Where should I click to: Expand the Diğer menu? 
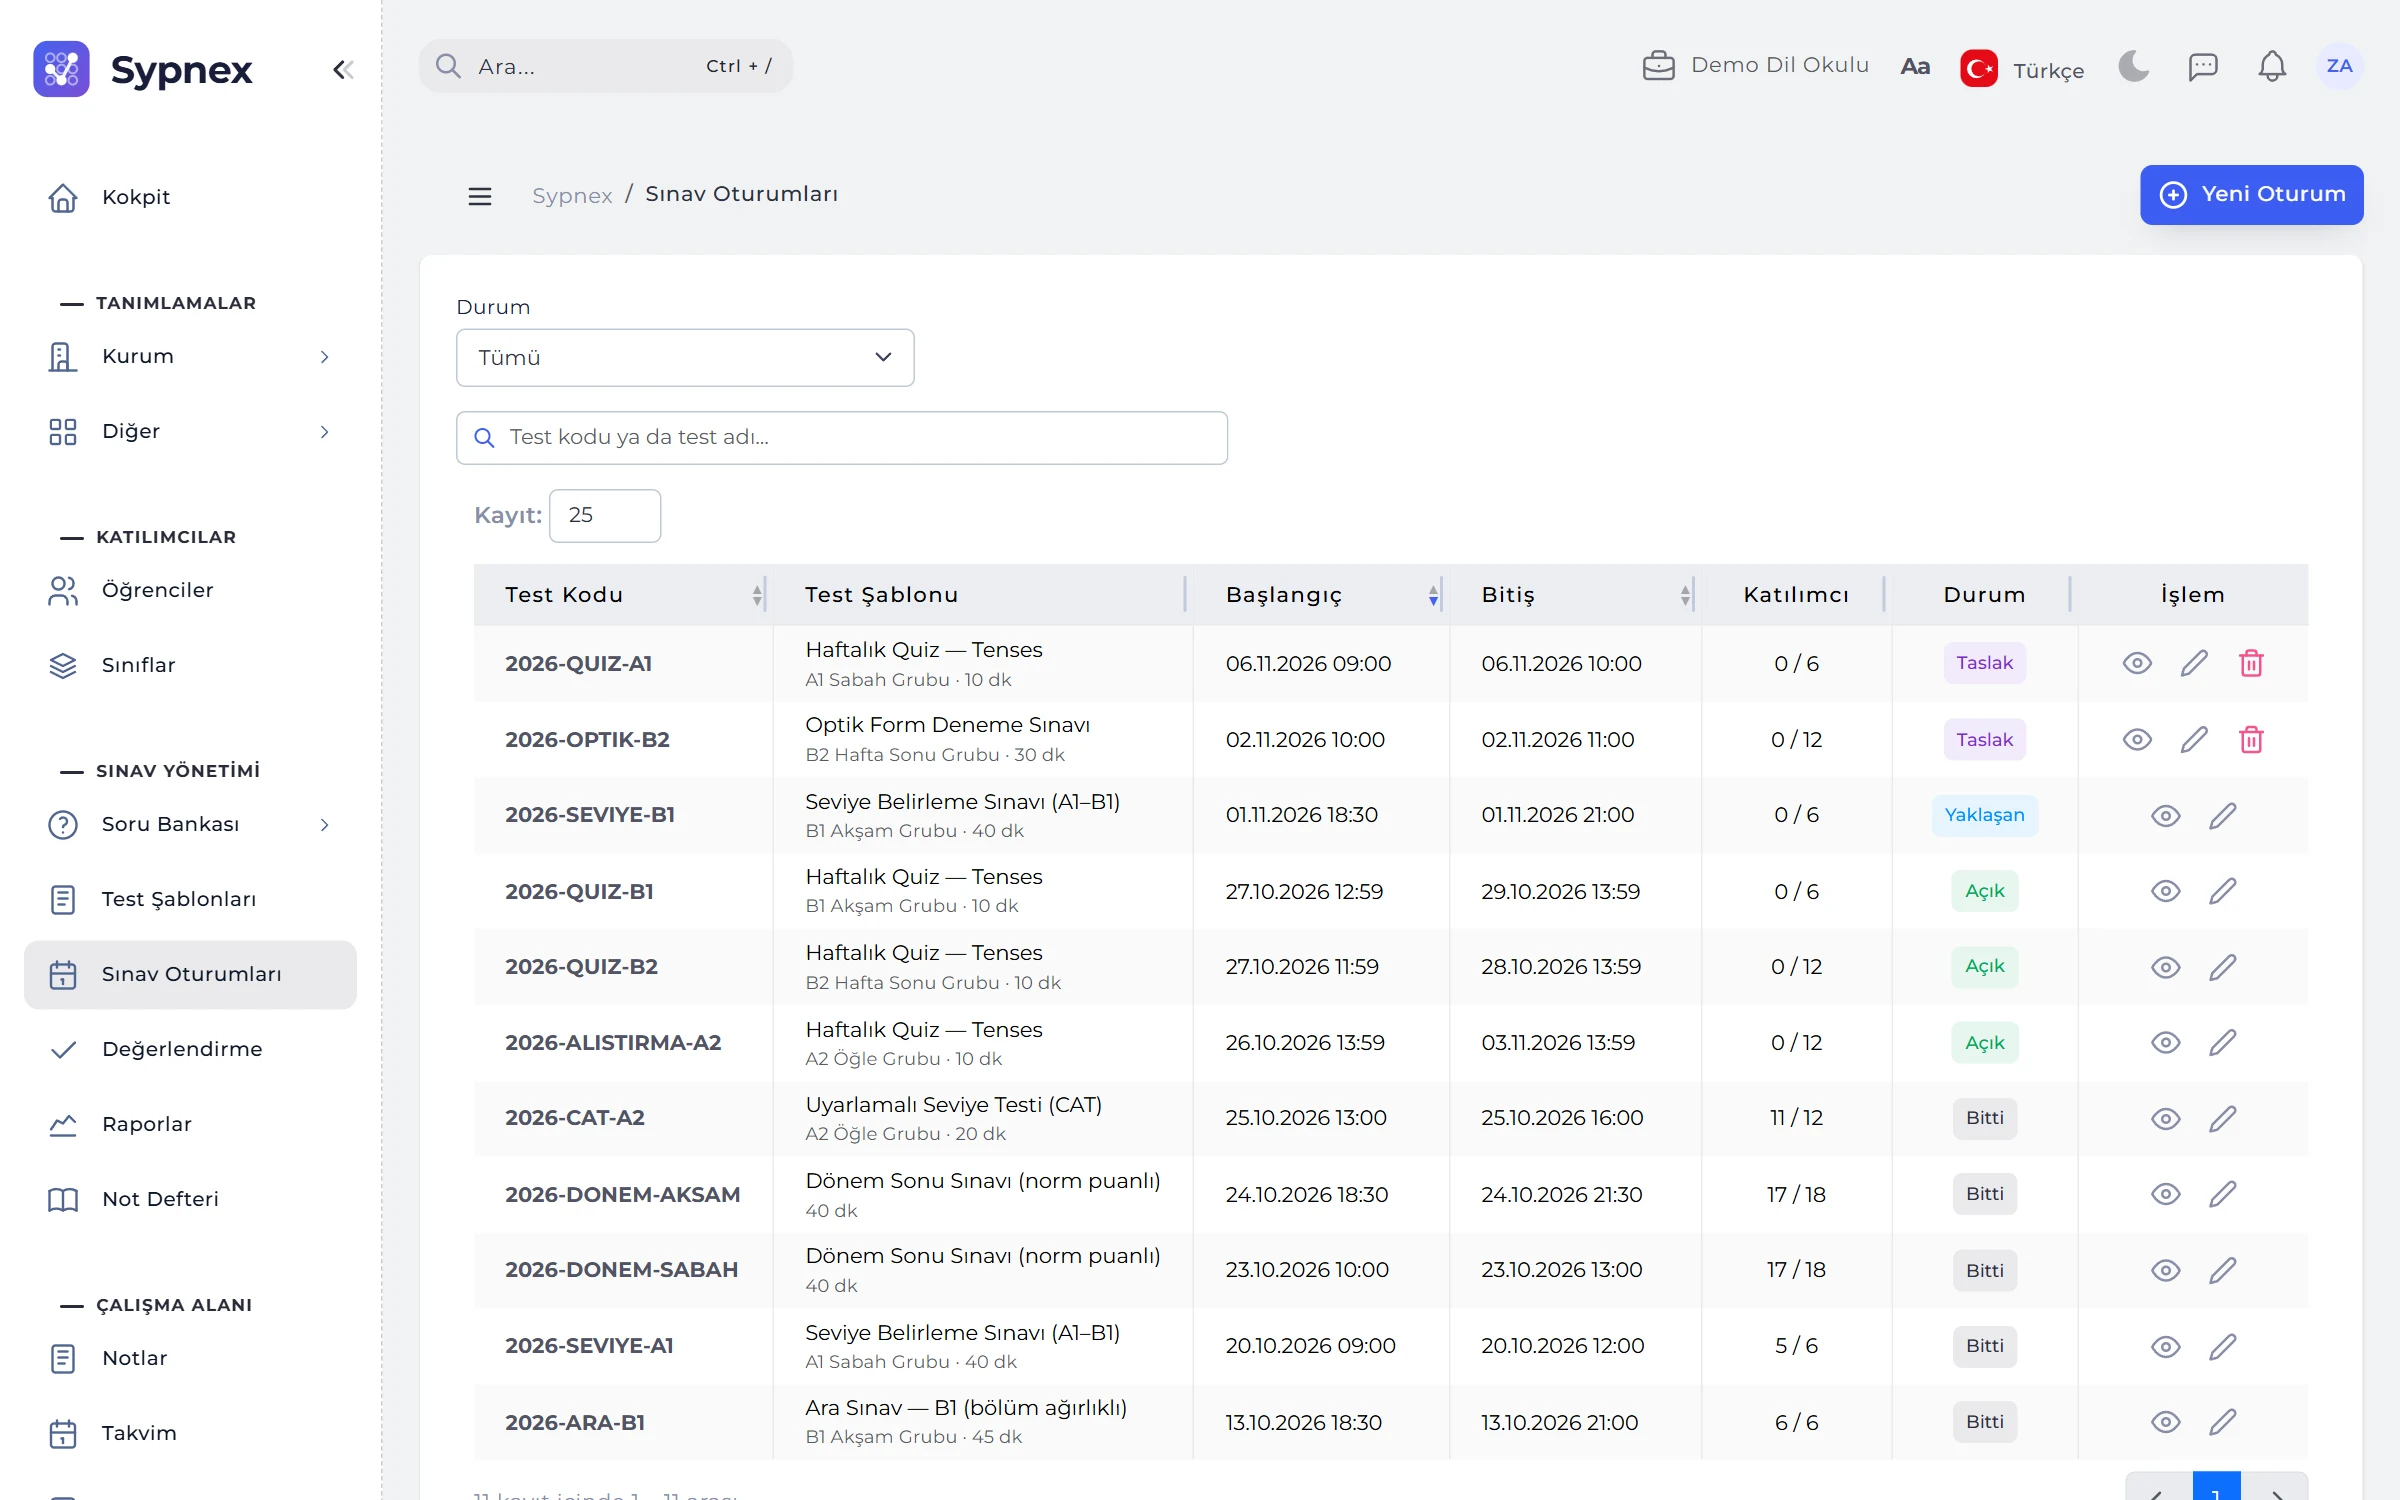pyautogui.click(x=190, y=431)
